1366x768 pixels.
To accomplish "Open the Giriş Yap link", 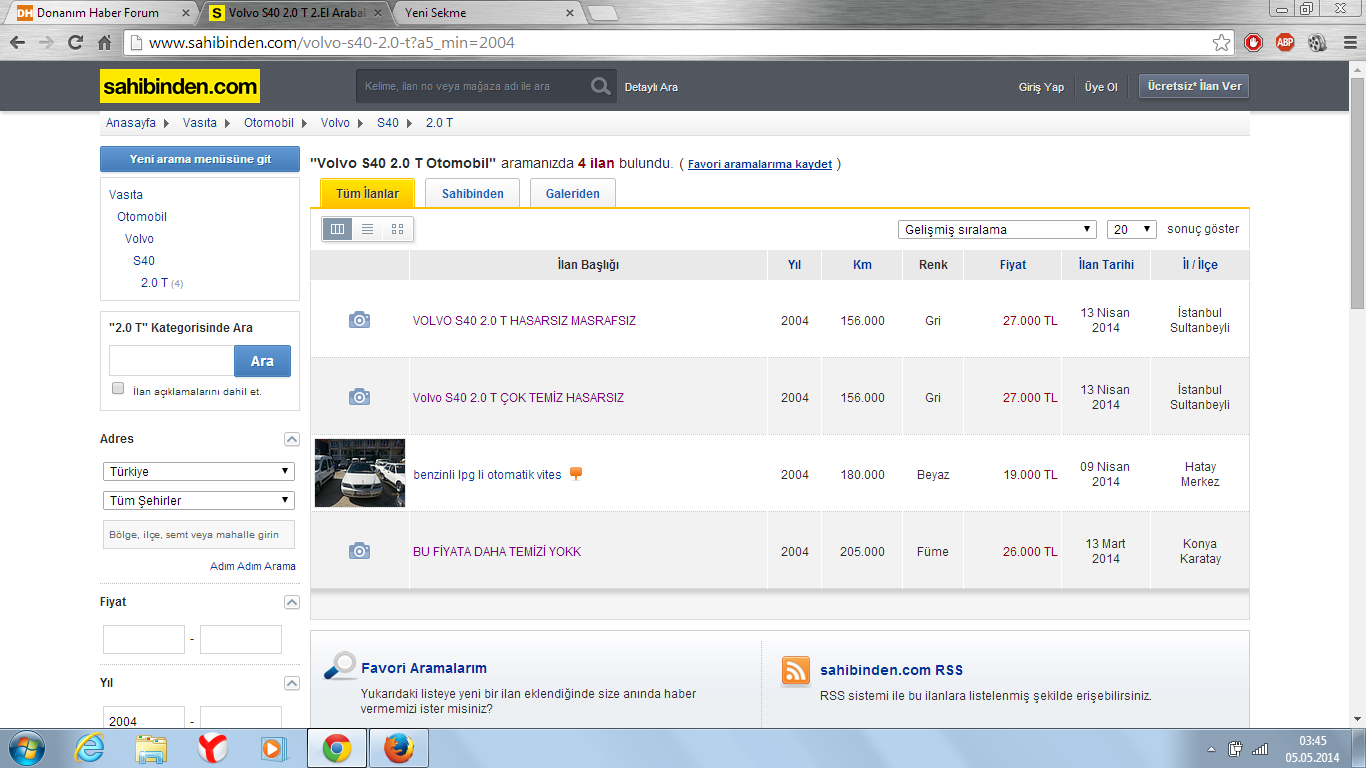I will tap(1041, 87).
